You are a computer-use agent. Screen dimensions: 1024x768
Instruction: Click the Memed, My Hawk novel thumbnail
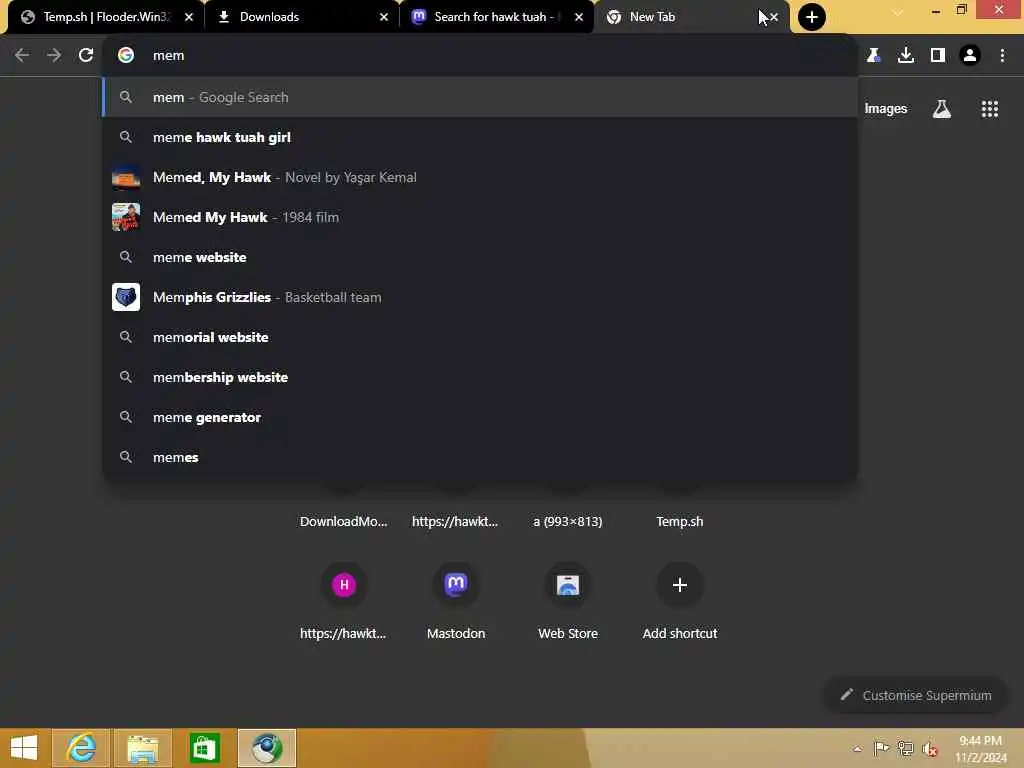[x=126, y=177]
